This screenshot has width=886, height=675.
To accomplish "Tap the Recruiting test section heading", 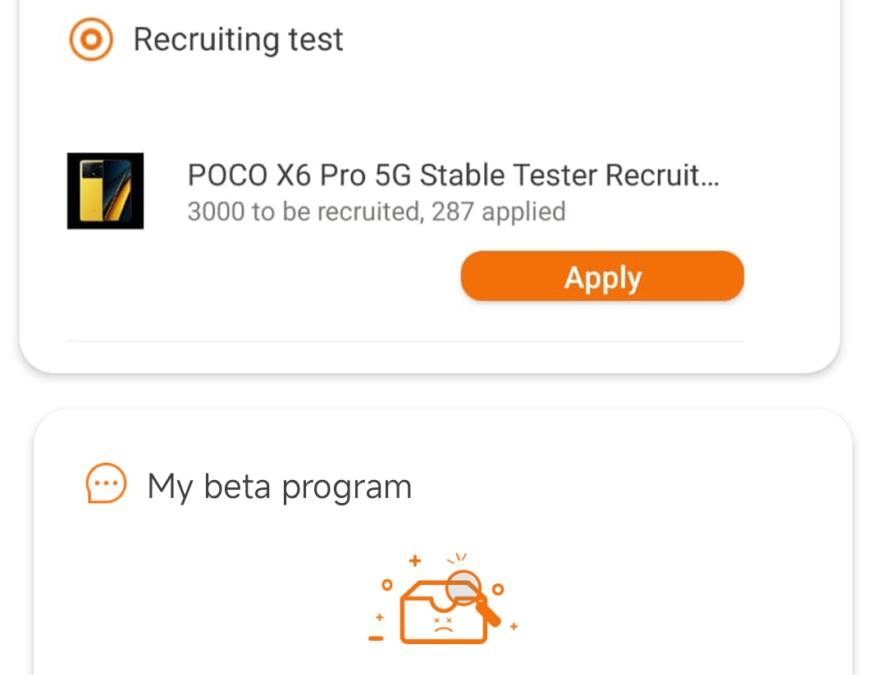I will click(238, 40).
